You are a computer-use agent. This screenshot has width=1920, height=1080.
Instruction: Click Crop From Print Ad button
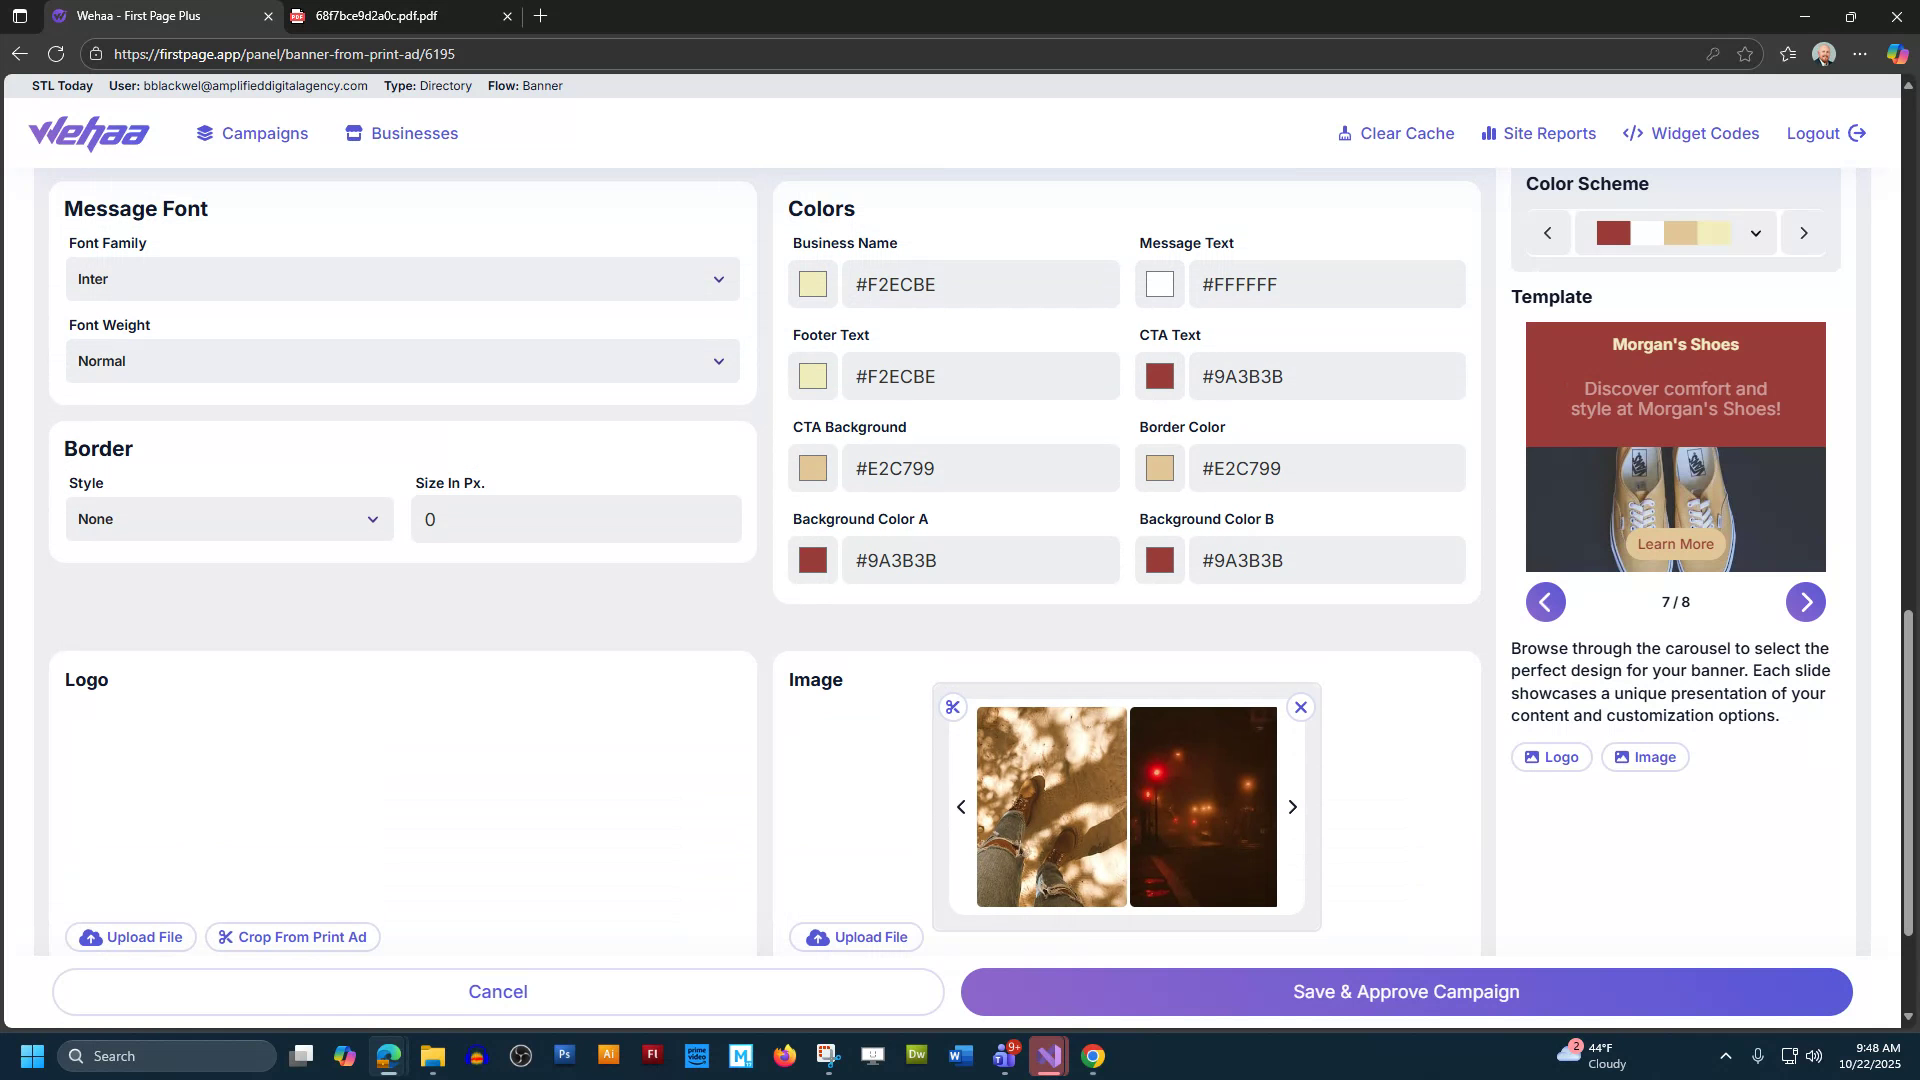coord(292,937)
